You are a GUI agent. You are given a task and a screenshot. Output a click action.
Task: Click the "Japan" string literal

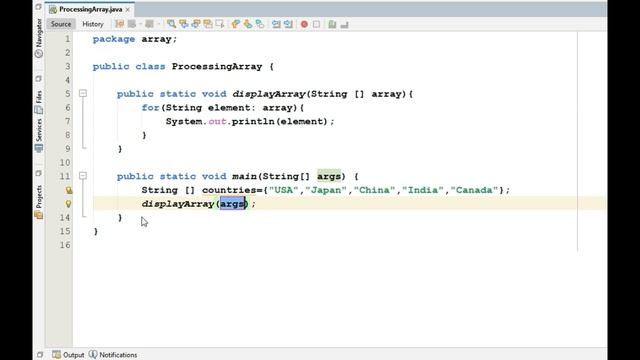pyautogui.click(x=326, y=190)
